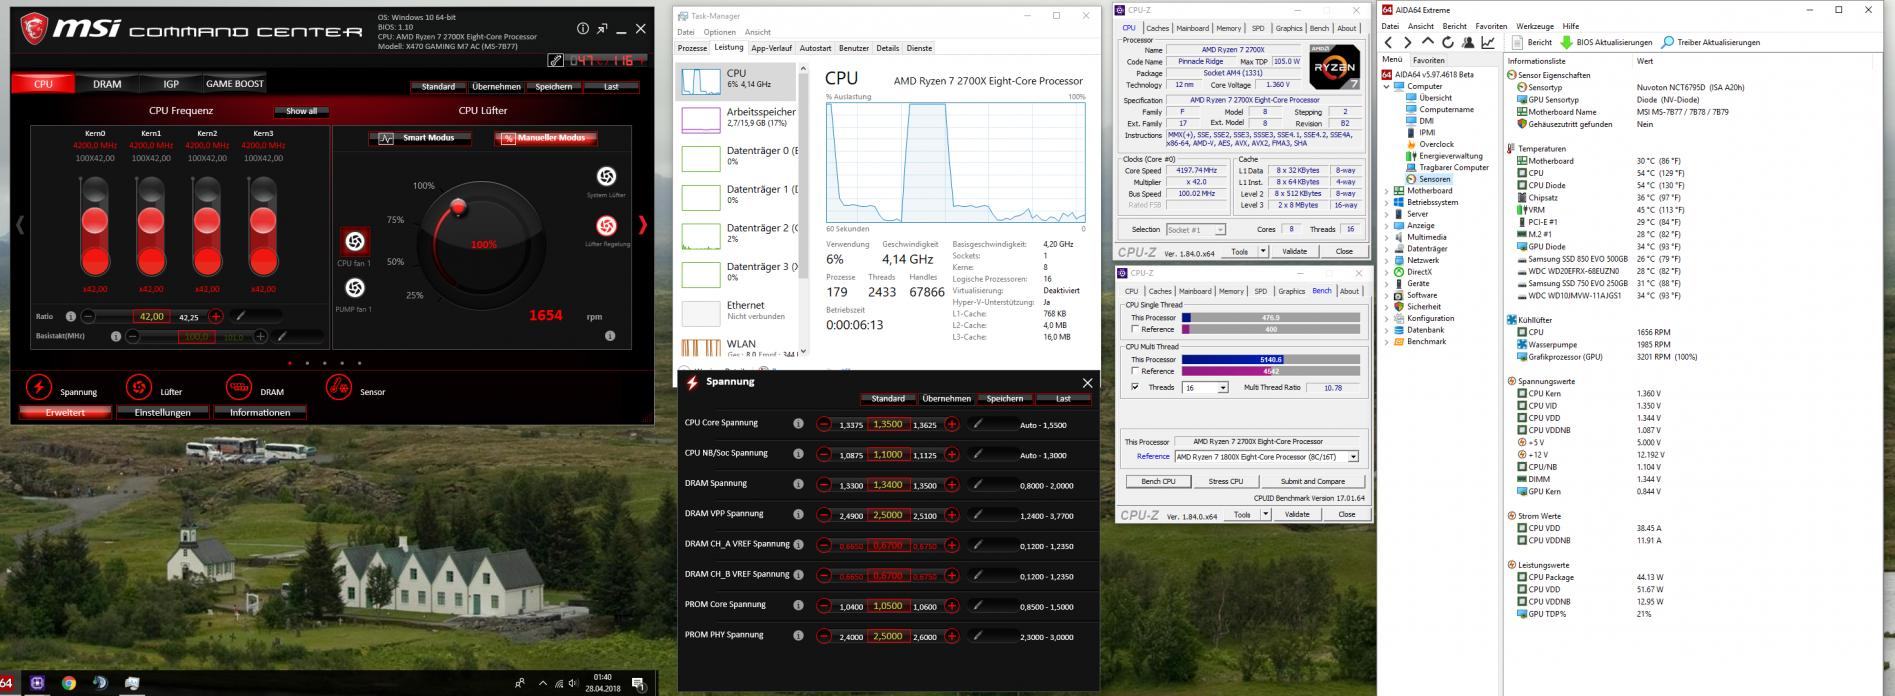1895x696 pixels.
Task: Switch to Favoriten tab in AIDA64
Action: coord(1428,60)
